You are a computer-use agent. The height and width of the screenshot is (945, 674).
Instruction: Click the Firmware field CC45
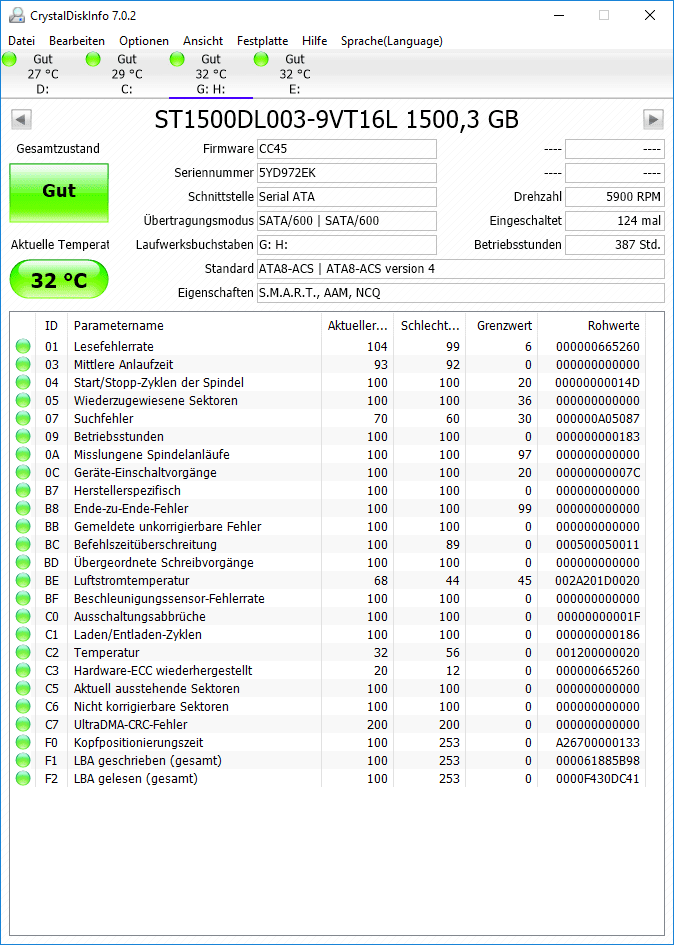[x=347, y=149]
